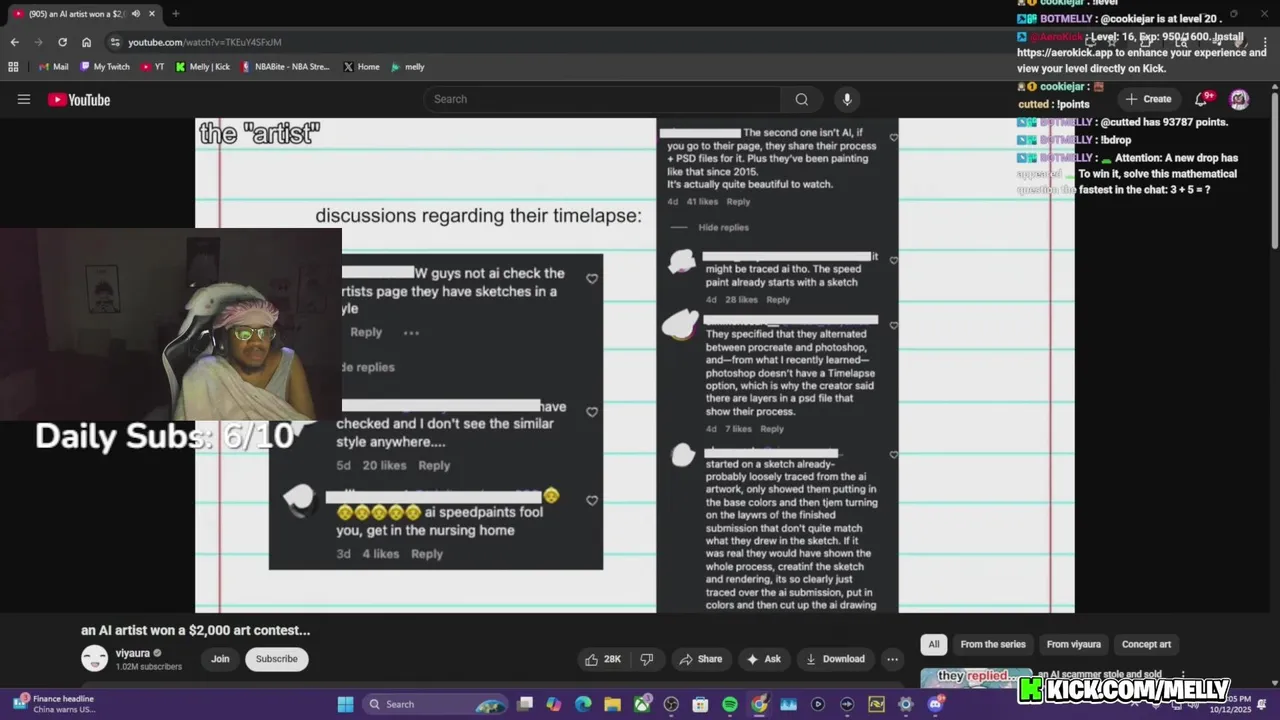Close the YouTube browser tab
The image size is (1280, 720).
[x=152, y=14]
